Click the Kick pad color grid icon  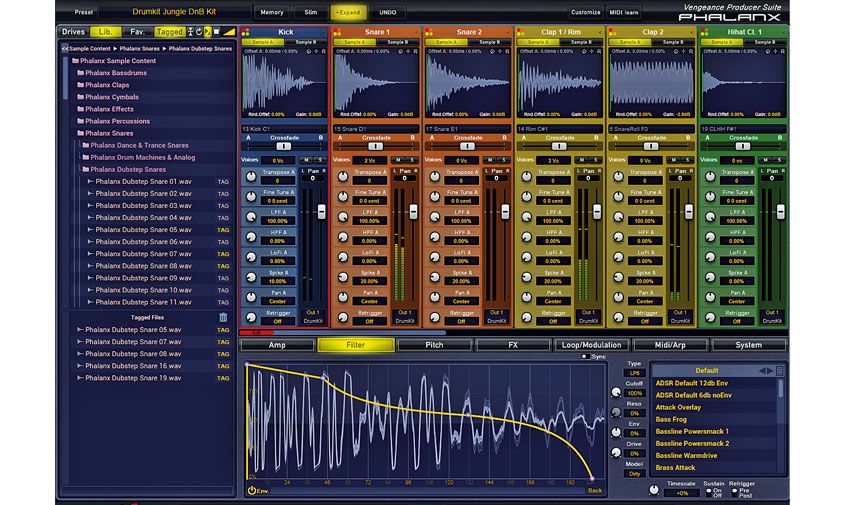pos(246,32)
